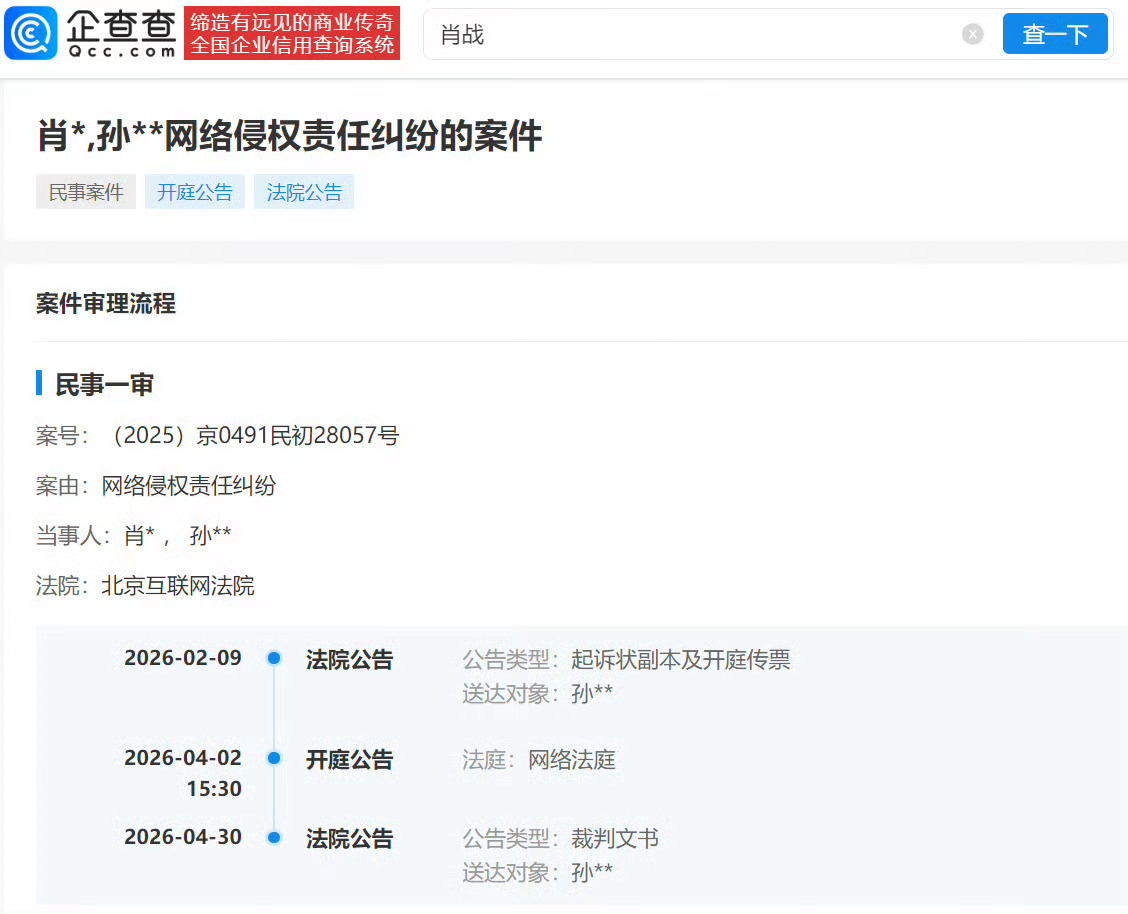Expand the 法院公告 entry dated 2026-02-09
Screen dimensions: 1128x914
coord(349,658)
